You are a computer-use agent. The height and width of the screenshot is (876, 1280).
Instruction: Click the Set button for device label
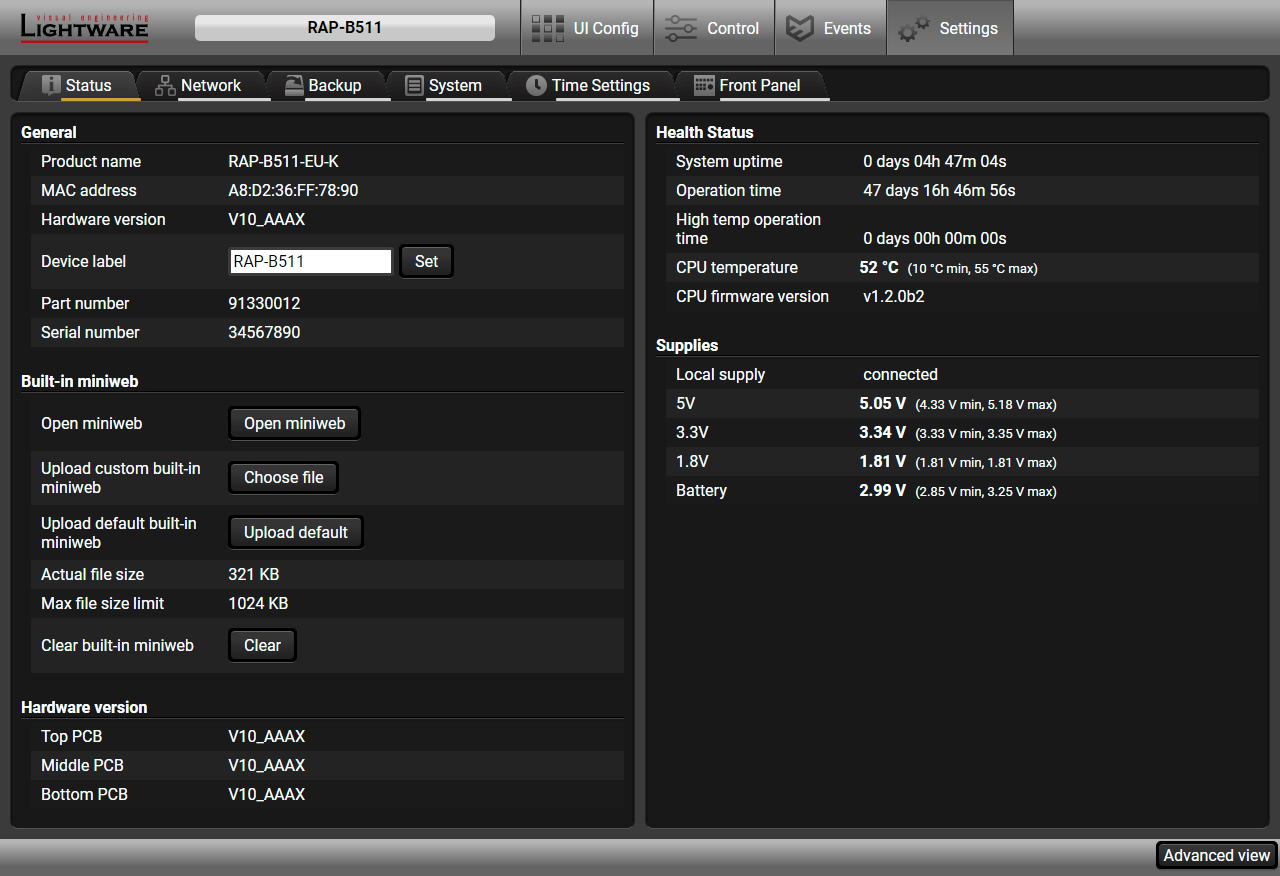[x=426, y=261]
